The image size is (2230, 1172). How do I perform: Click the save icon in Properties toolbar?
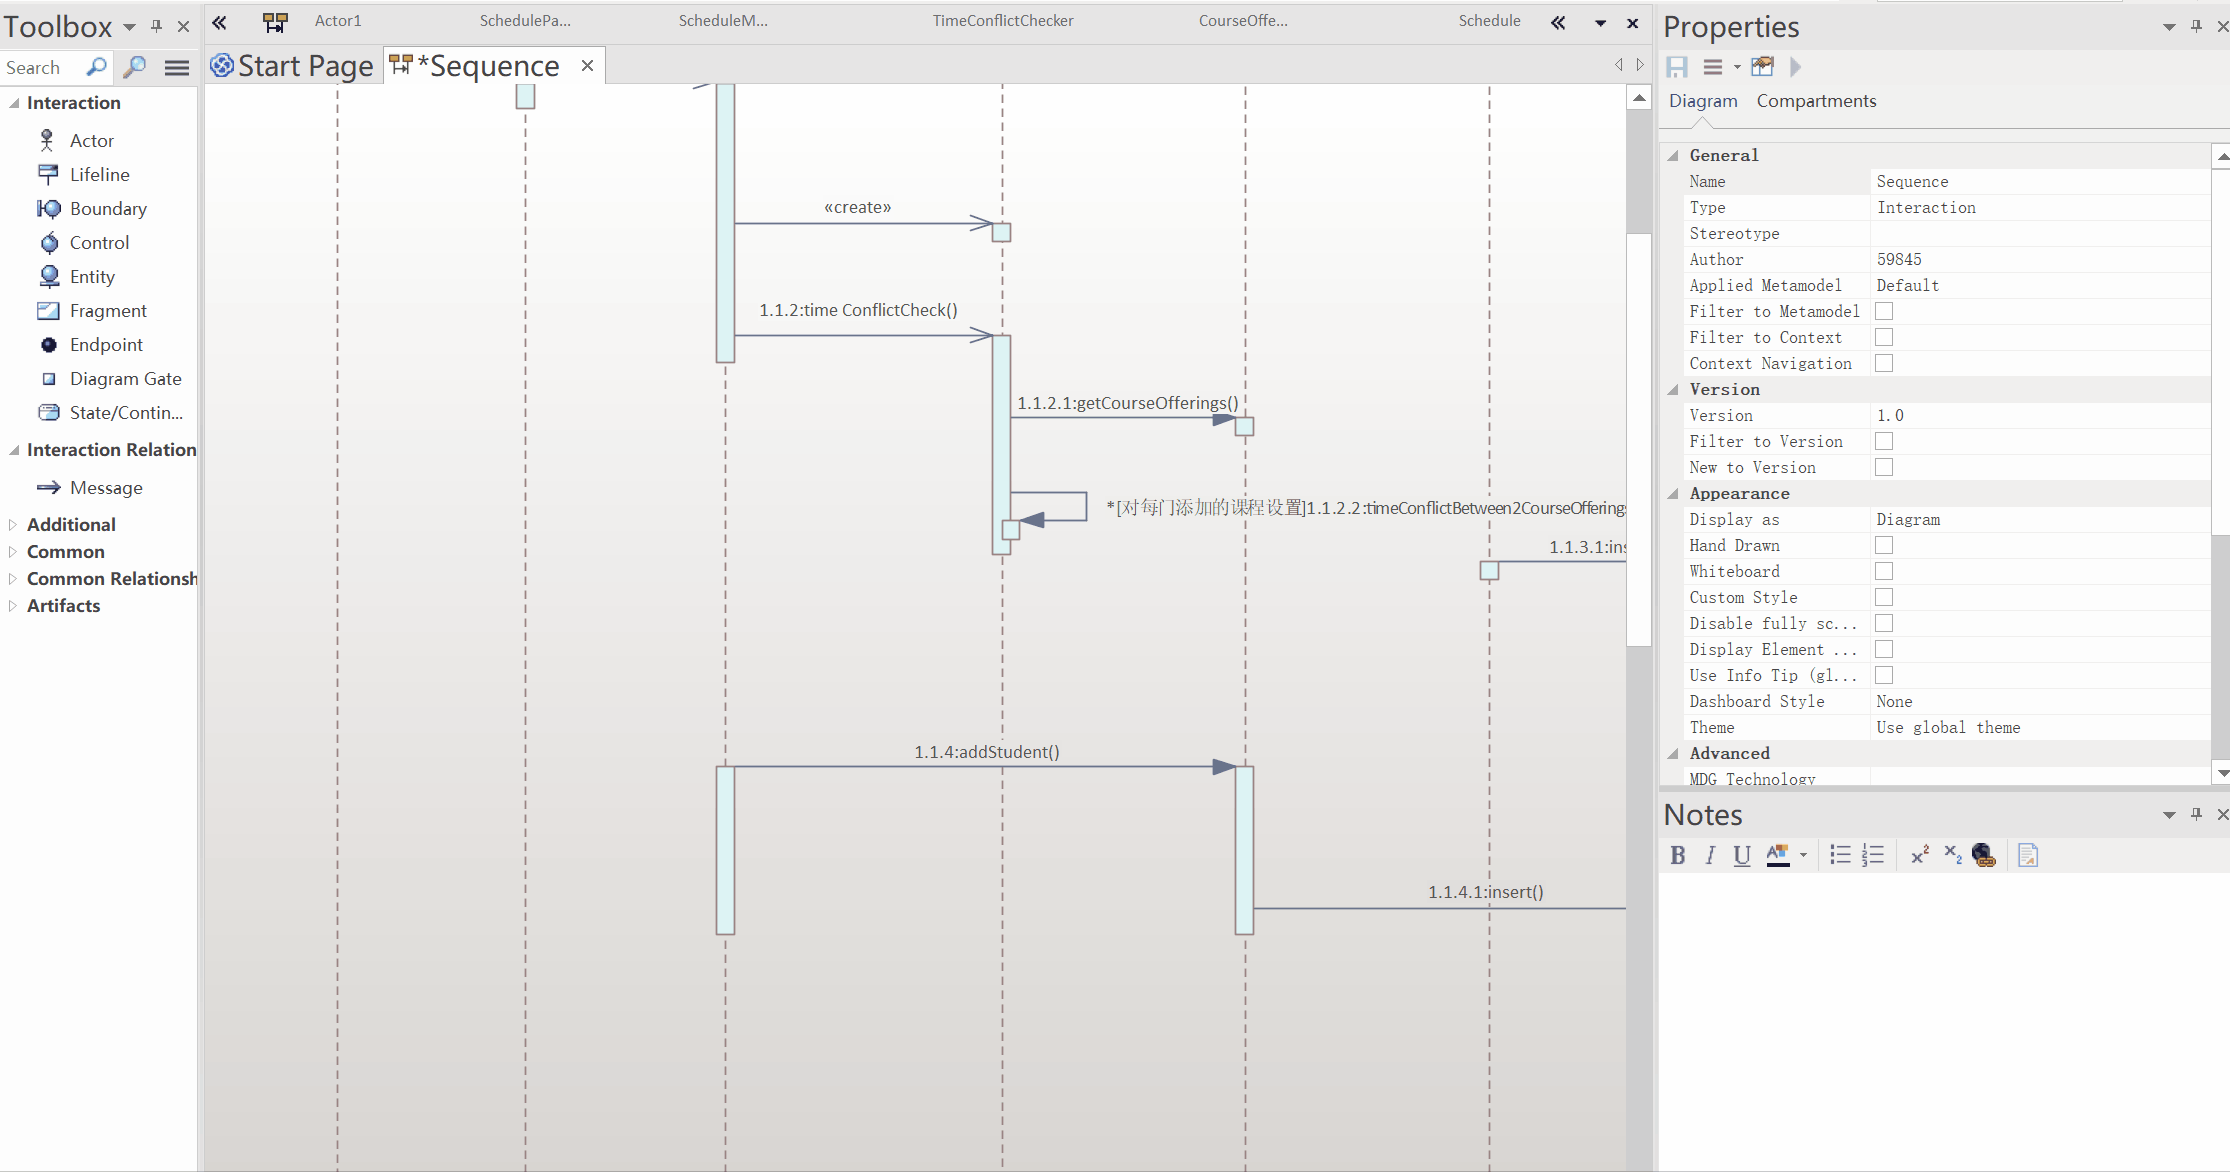(1677, 67)
